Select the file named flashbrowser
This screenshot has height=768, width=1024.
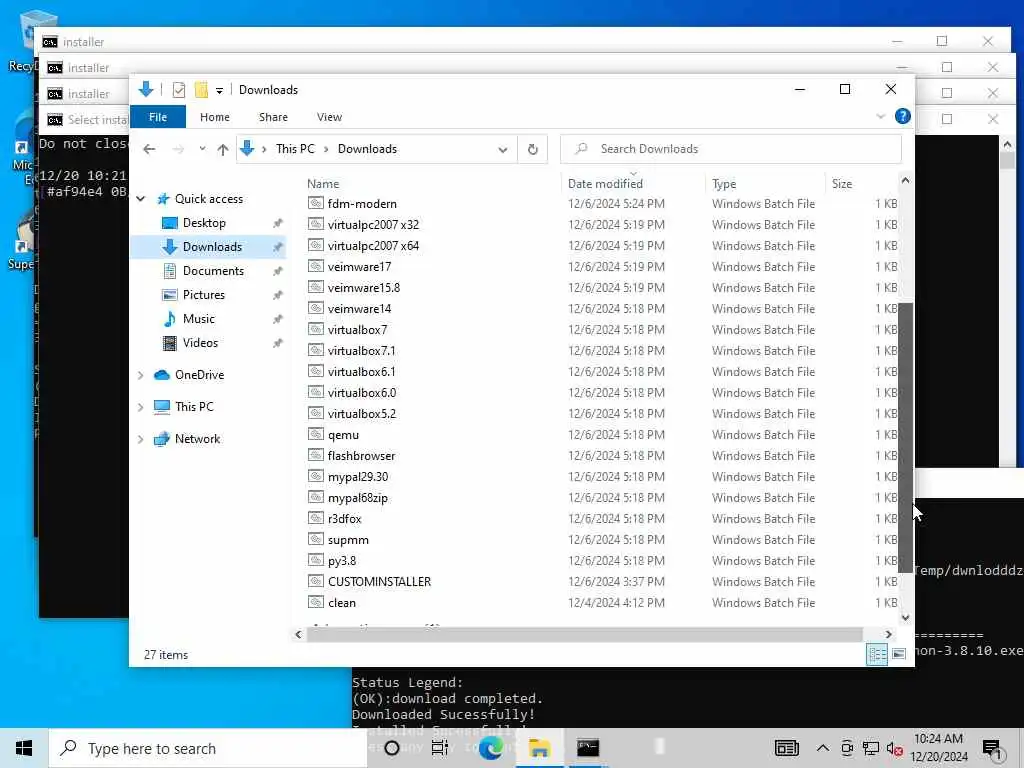coord(361,456)
